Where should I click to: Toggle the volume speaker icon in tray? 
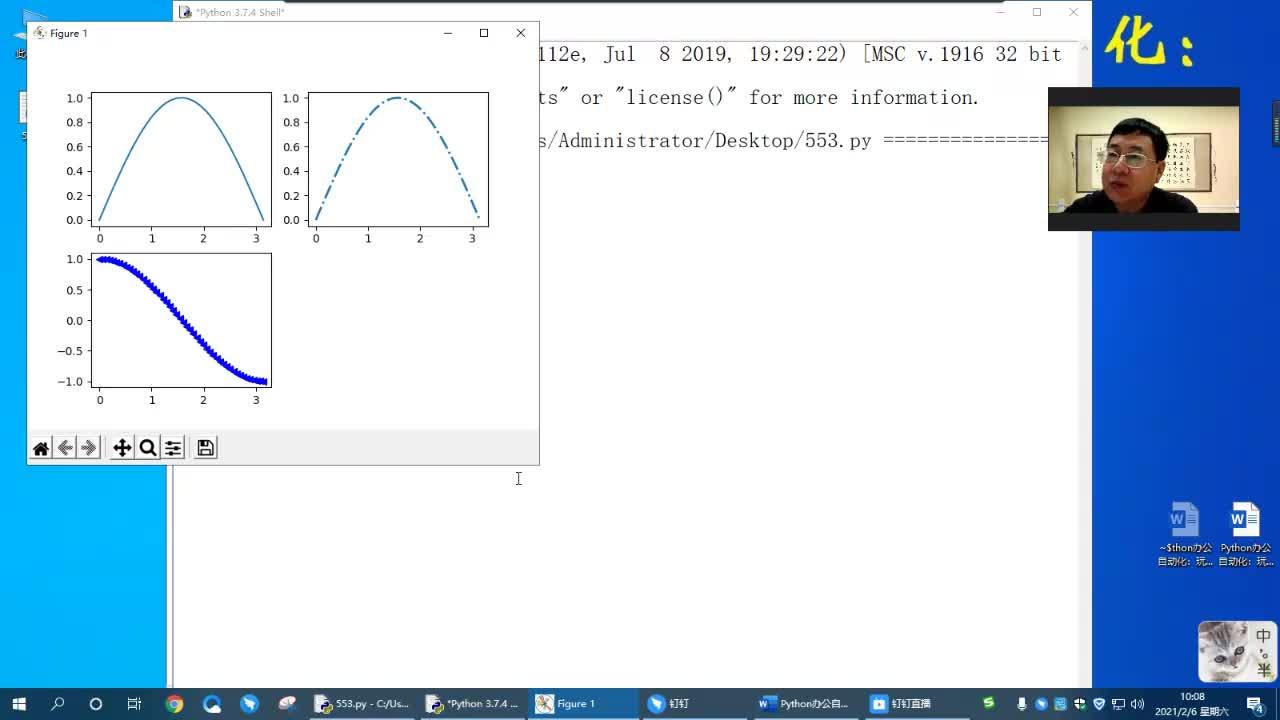point(1137,704)
